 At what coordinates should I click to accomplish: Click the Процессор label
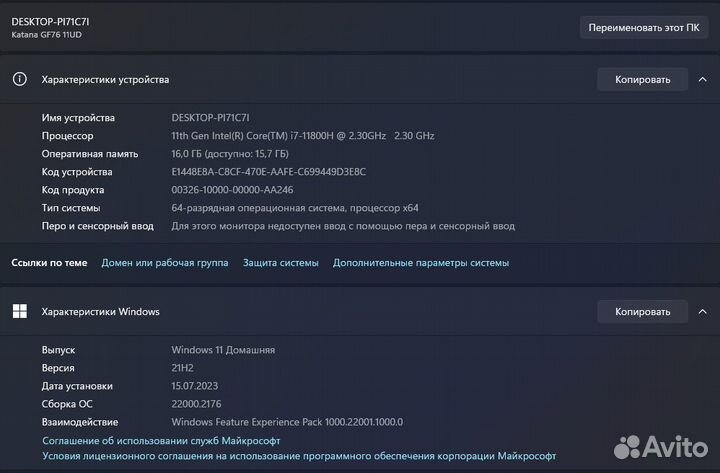(x=68, y=135)
